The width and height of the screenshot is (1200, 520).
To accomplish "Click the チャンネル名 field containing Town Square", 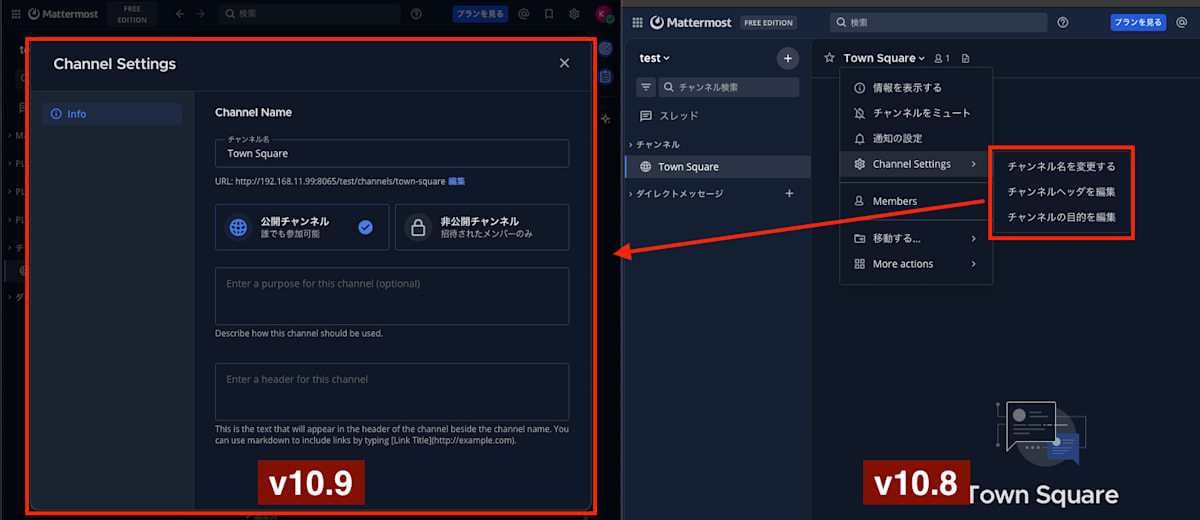I will [x=392, y=153].
